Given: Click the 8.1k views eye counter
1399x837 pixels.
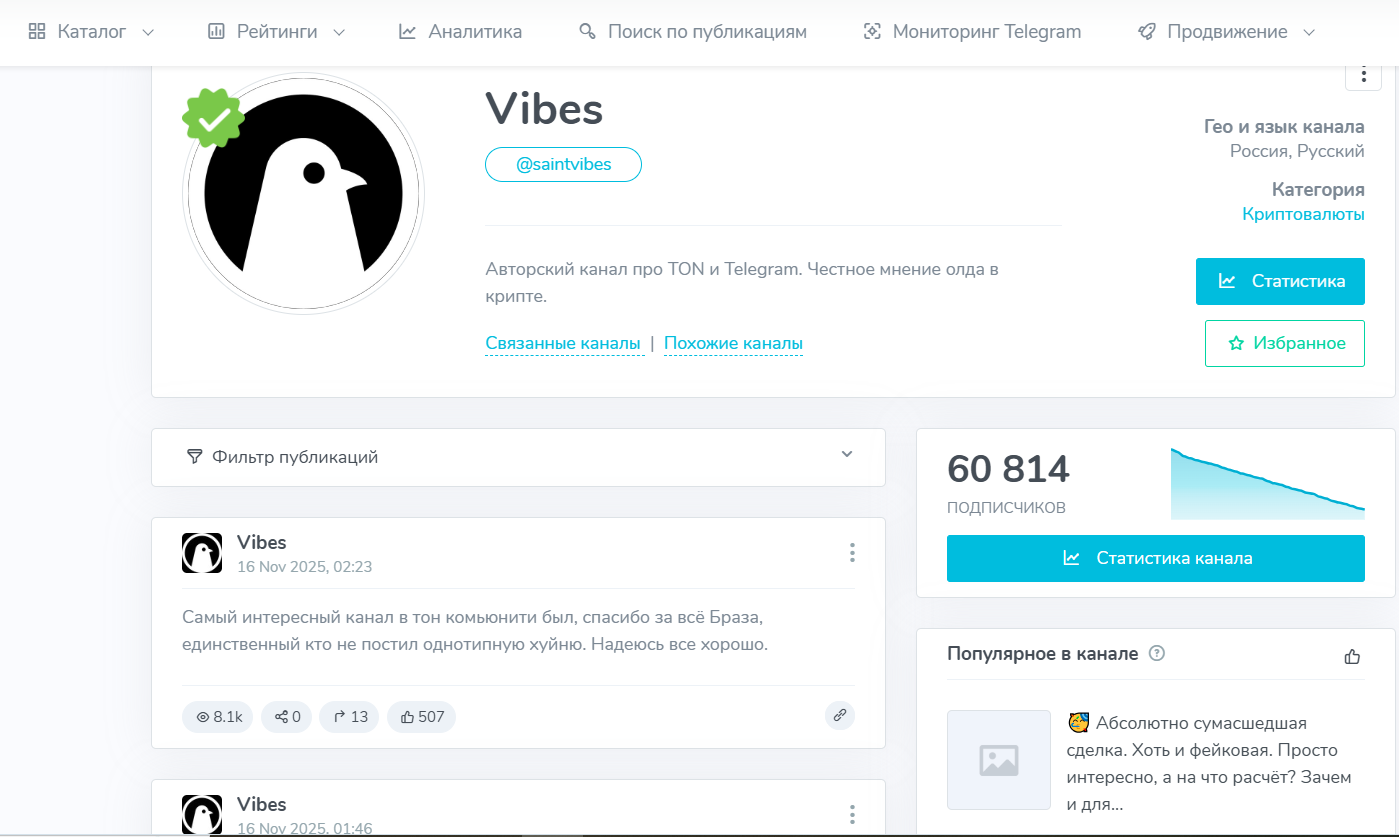Looking at the screenshot, I should coord(218,717).
